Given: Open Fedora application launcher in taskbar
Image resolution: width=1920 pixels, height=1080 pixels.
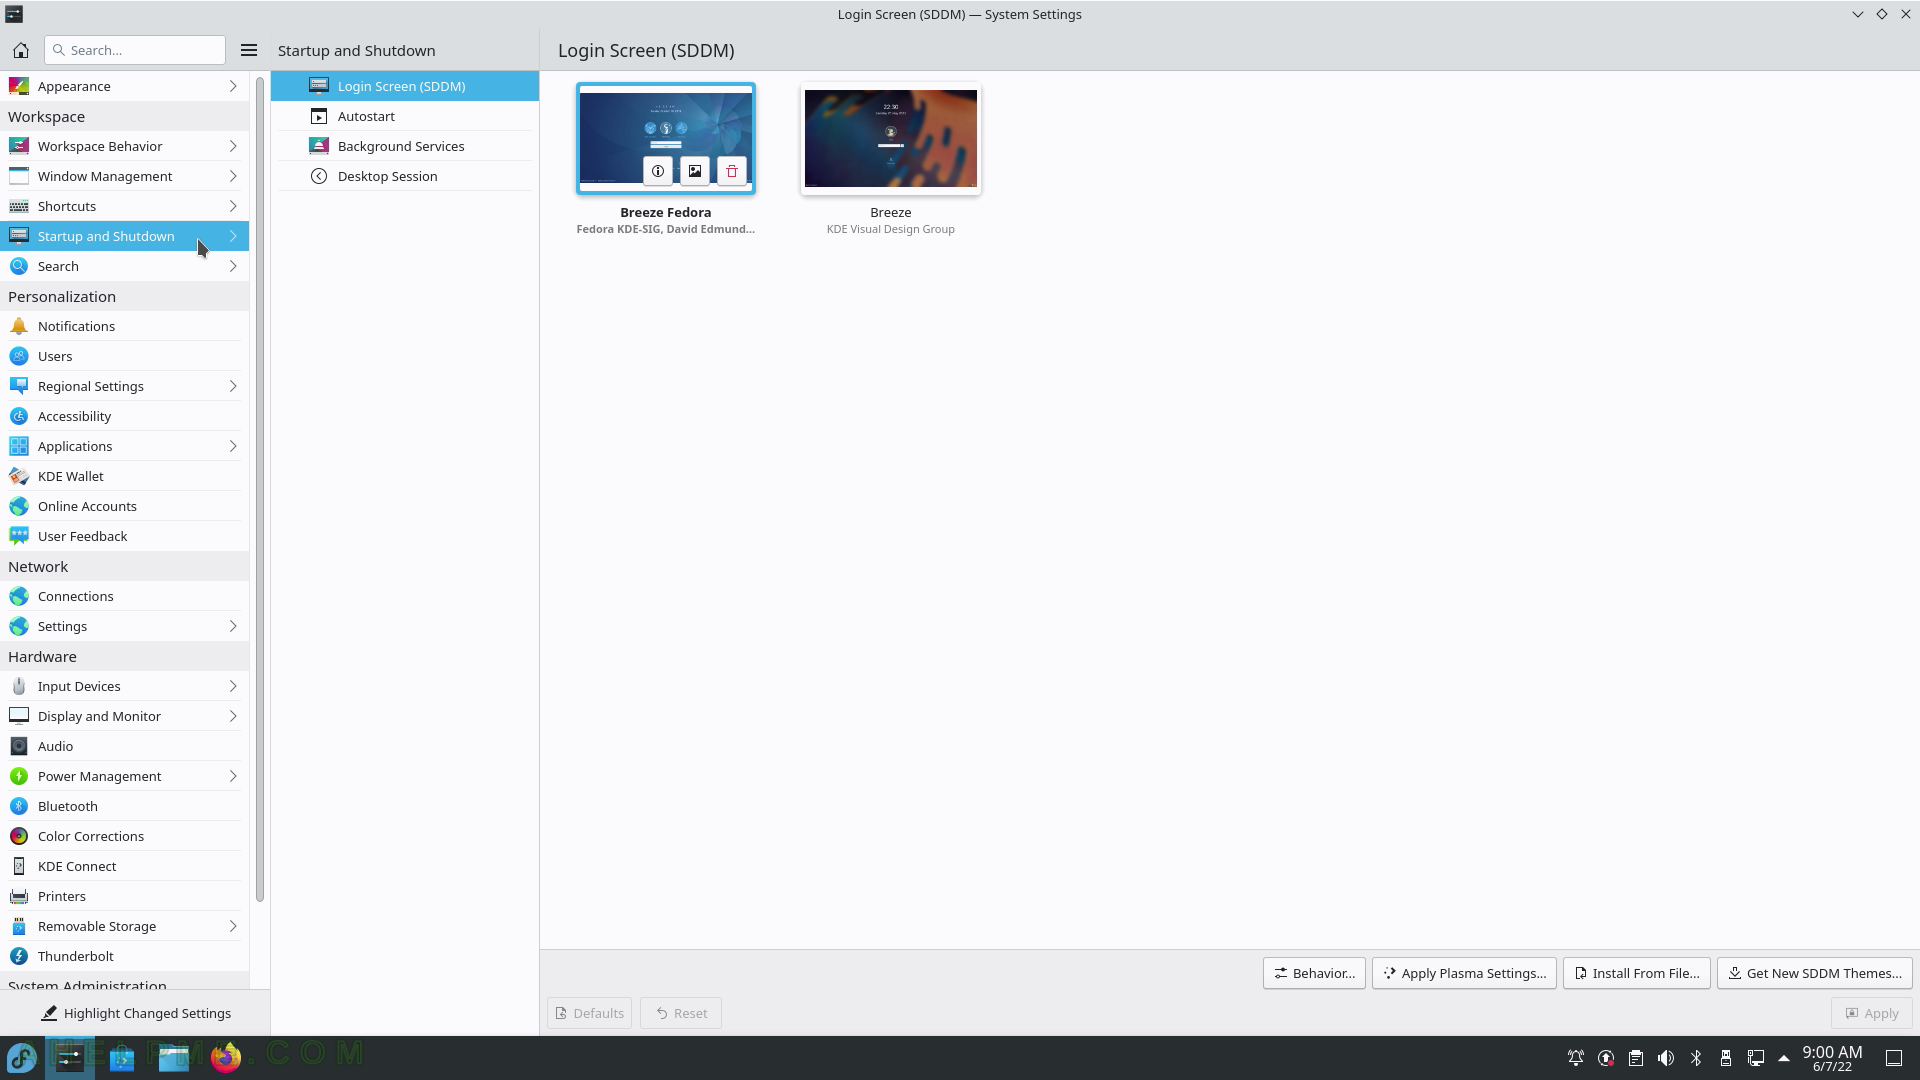Looking at the screenshot, I should (22, 1057).
